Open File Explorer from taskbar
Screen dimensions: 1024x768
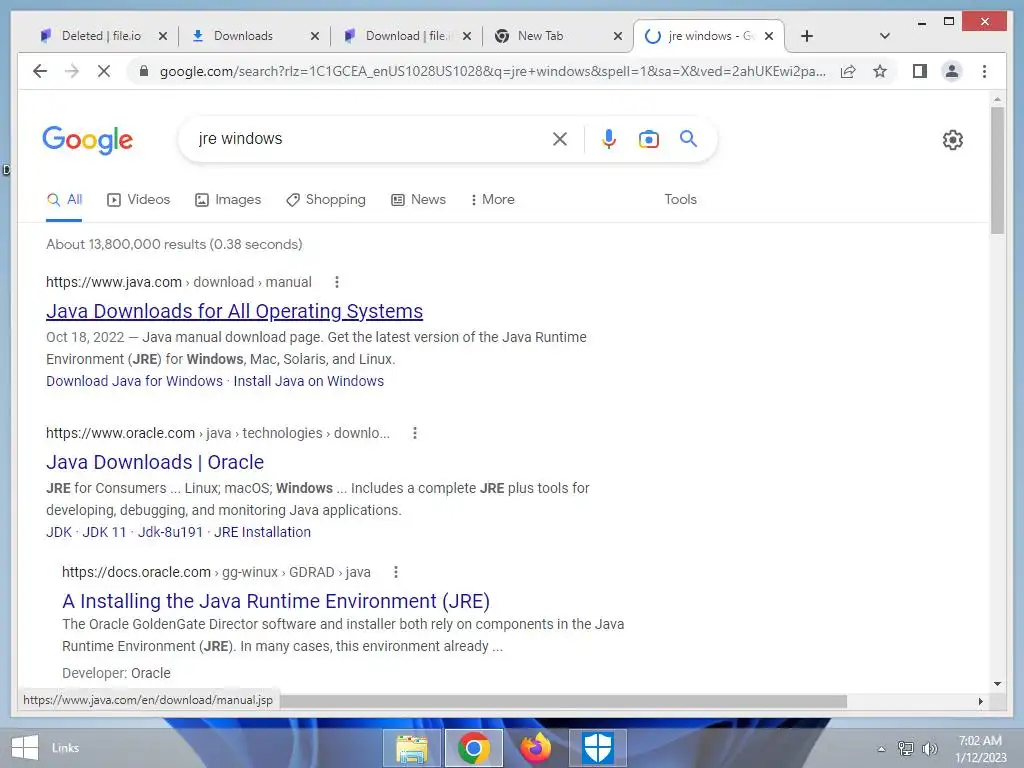(411, 748)
